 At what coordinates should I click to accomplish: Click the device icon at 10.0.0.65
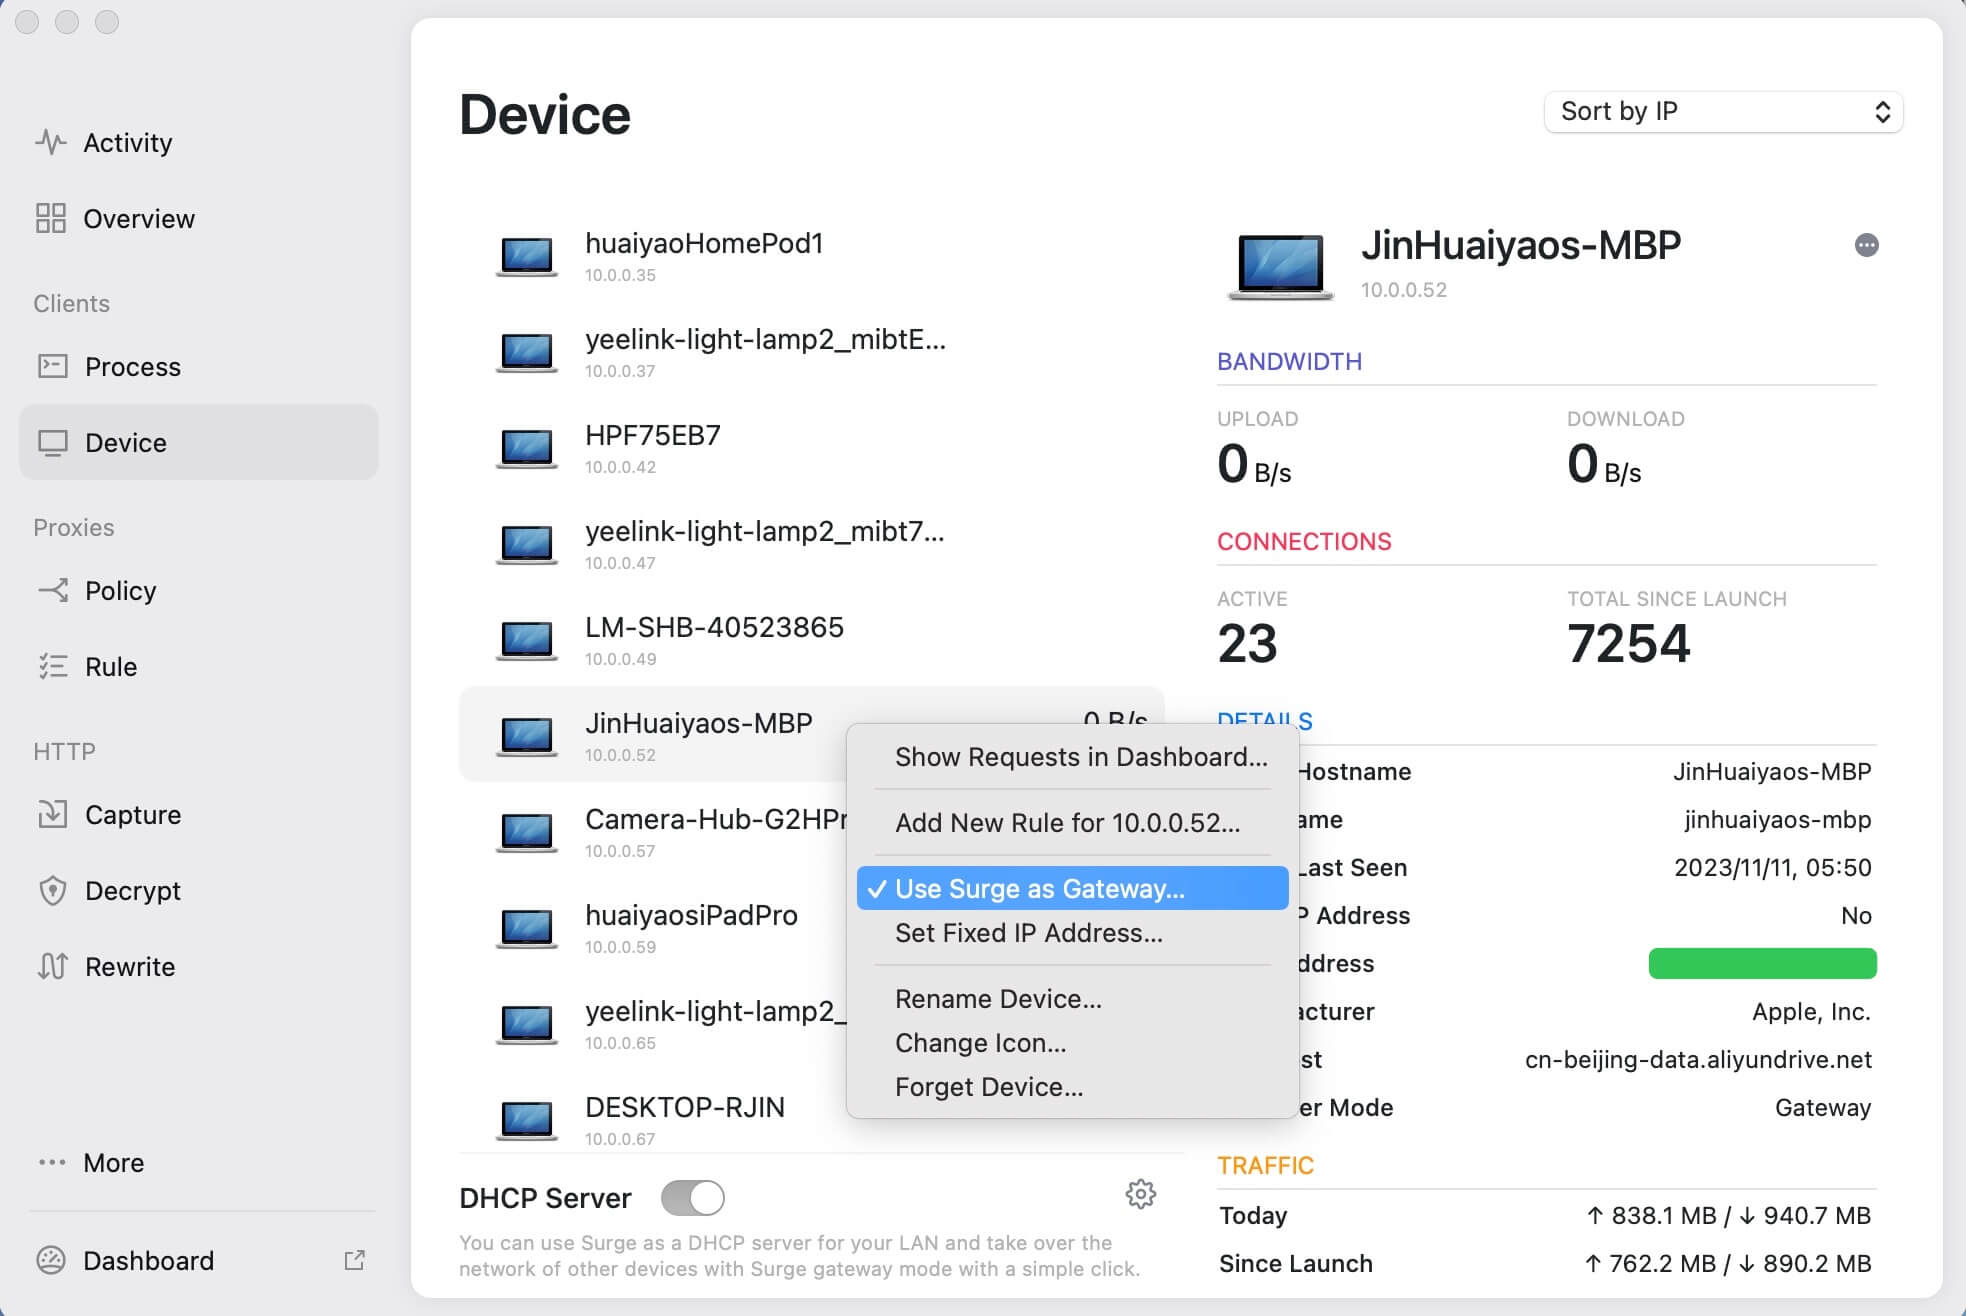point(527,1024)
